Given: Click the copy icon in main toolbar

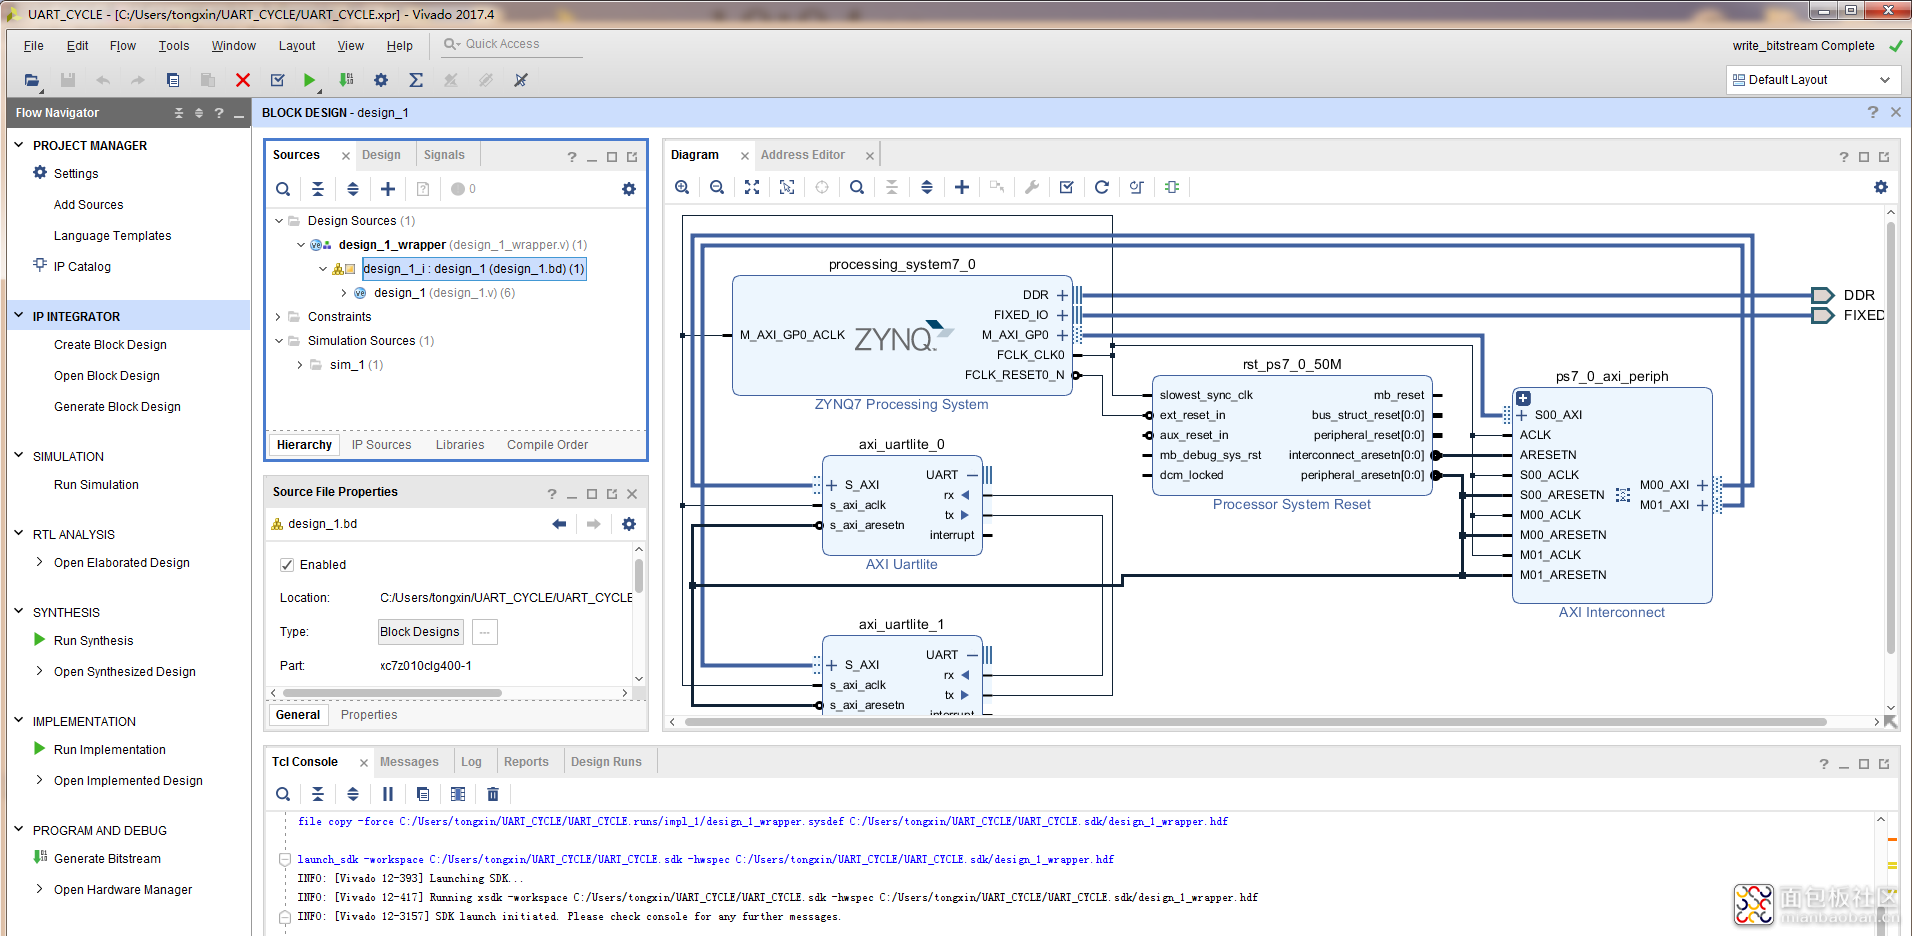Looking at the screenshot, I should pyautogui.click(x=173, y=80).
